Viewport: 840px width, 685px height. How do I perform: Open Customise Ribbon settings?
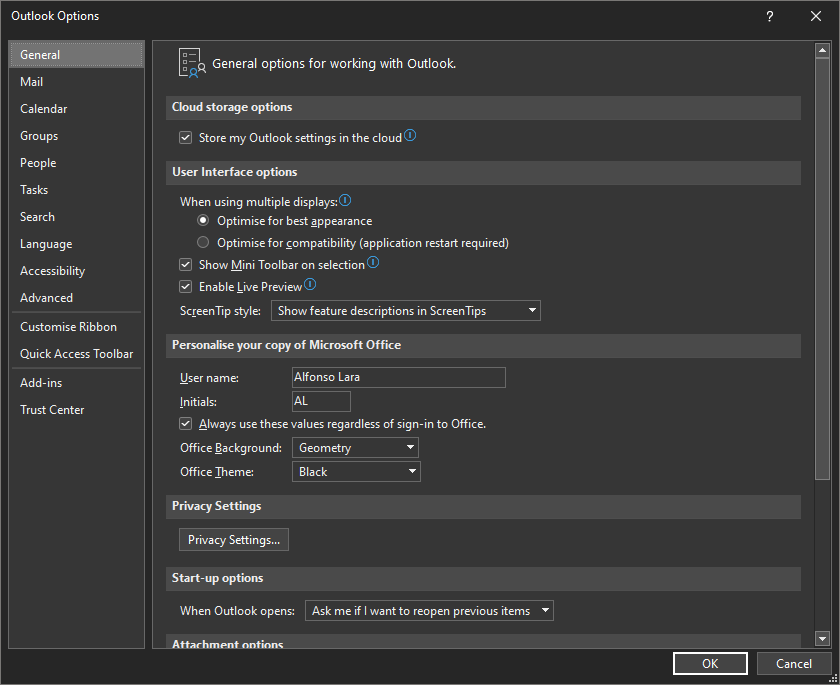(x=77, y=327)
